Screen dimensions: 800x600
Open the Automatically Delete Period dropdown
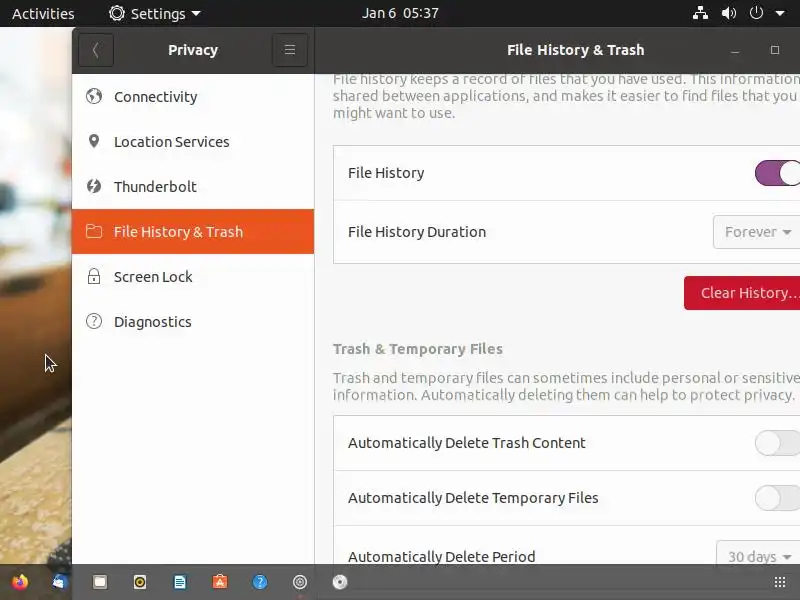point(759,554)
